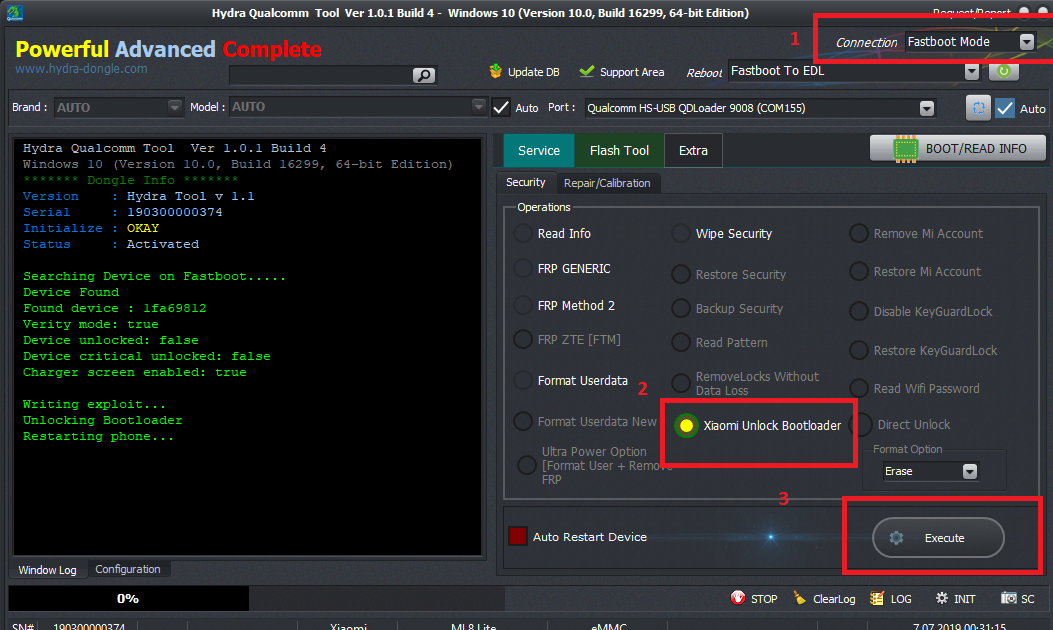The image size is (1053, 630).
Task: Select the Direct Unlock radio option
Action: tap(860, 424)
